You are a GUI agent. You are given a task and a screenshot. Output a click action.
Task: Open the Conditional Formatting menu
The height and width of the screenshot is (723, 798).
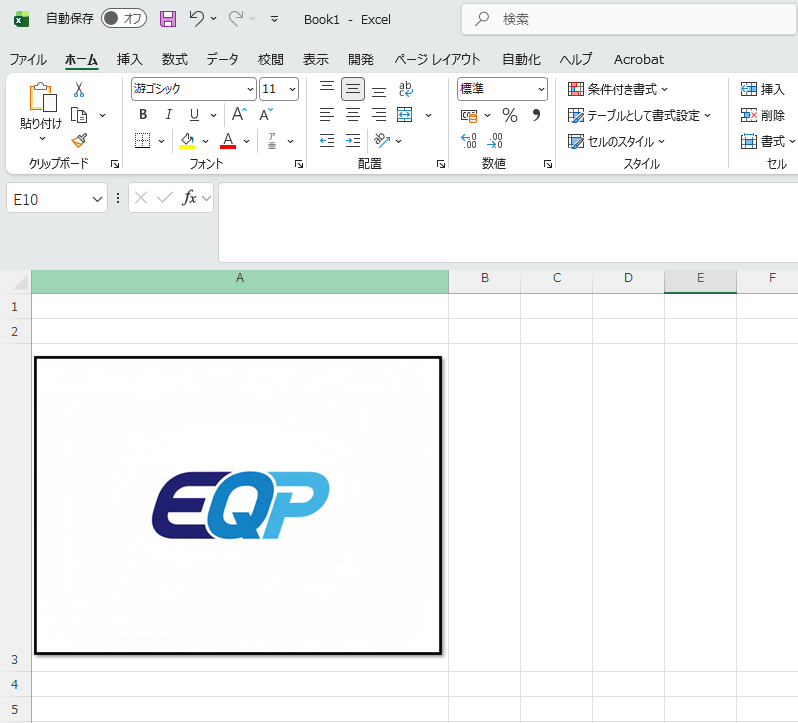pos(618,90)
